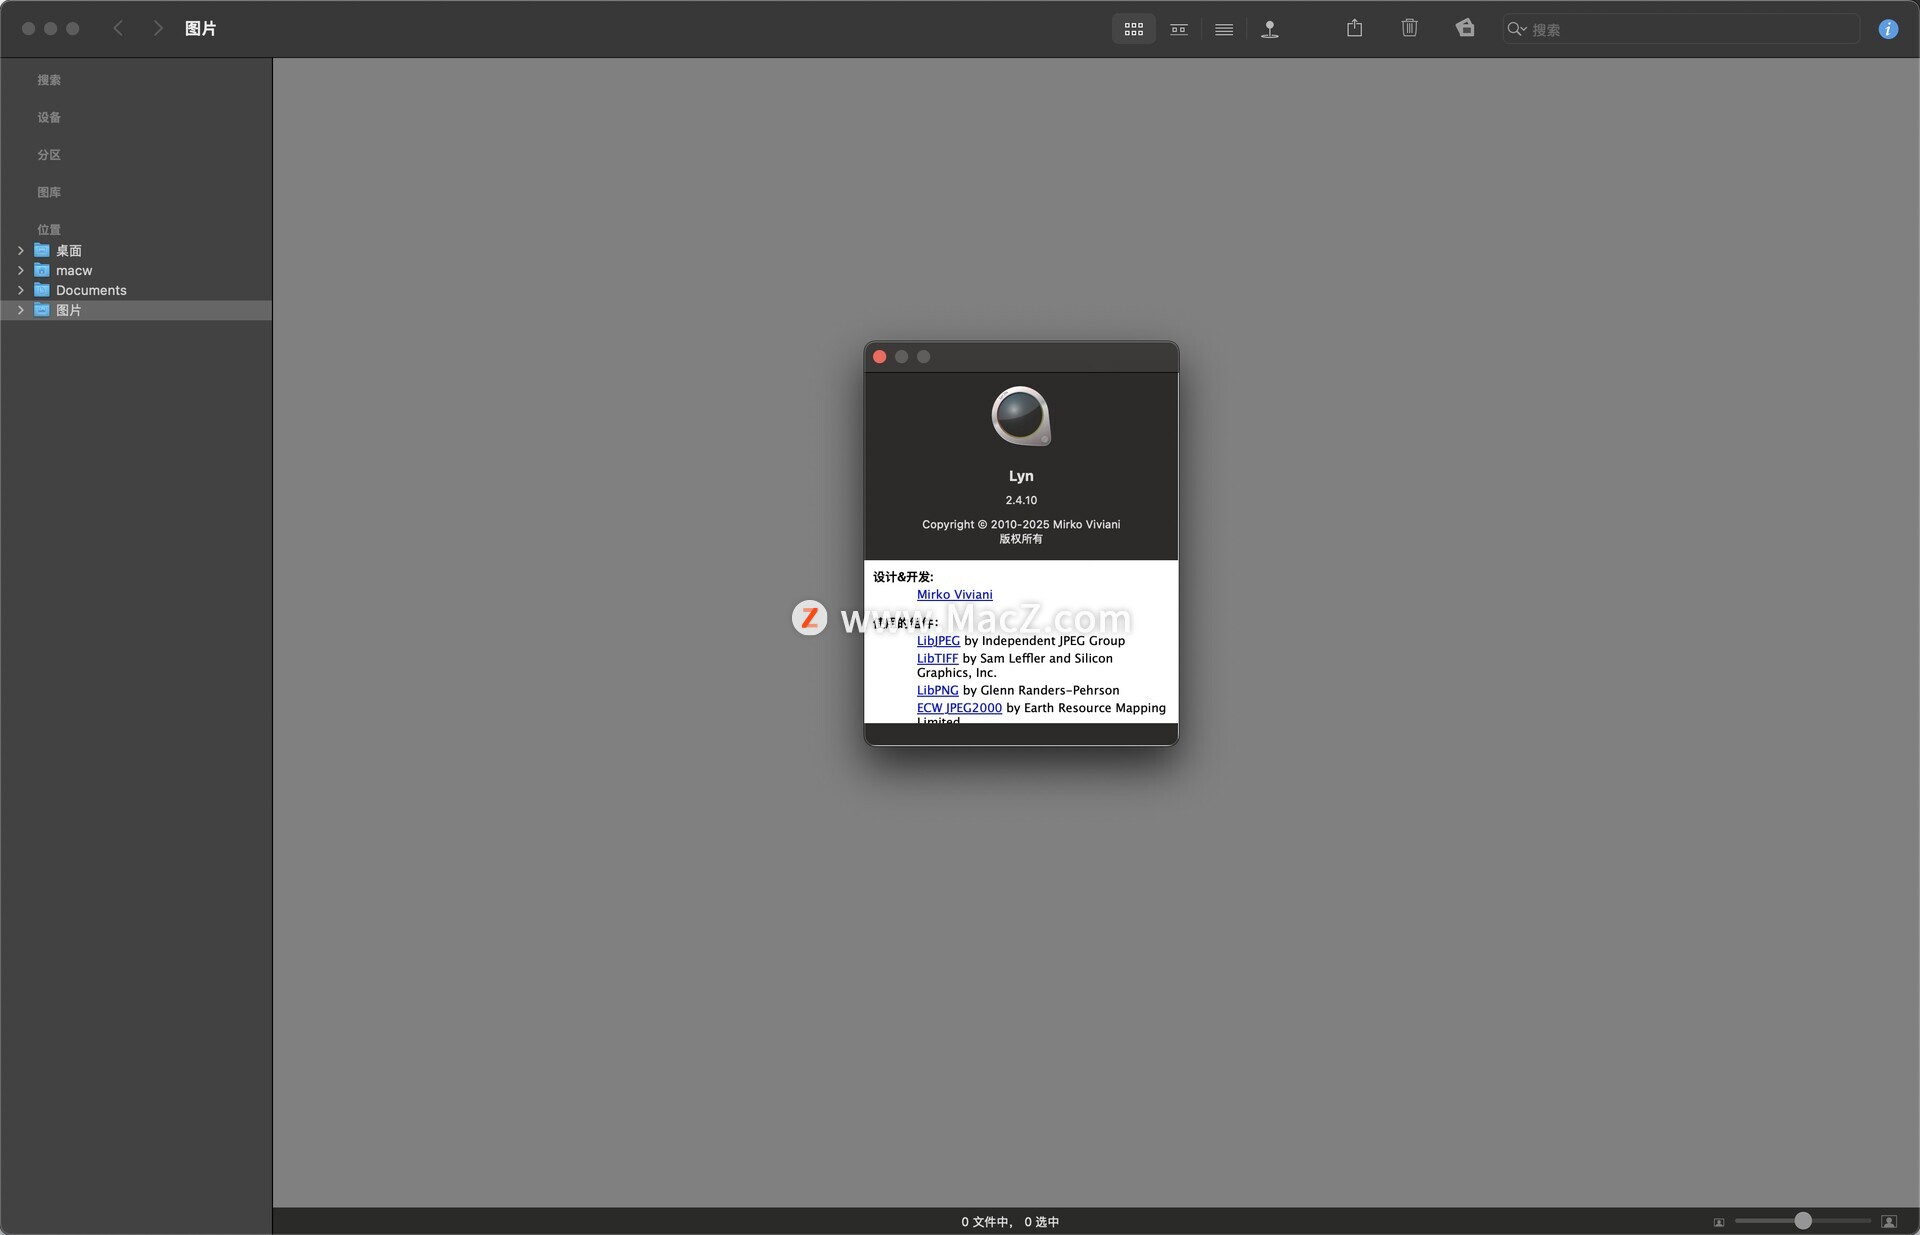The width and height of the screenshot is (1920, 1235).
Task: Click the open-with-application toolbar icon
Action: point(1465,28)
